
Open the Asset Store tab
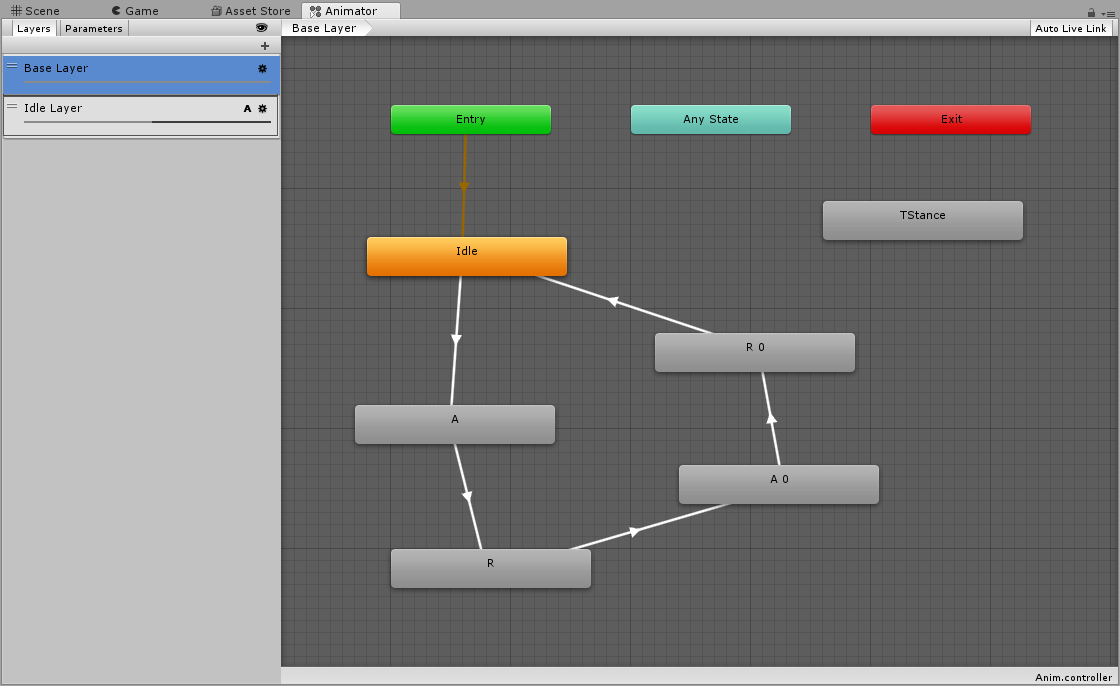(x=250, y=11)
